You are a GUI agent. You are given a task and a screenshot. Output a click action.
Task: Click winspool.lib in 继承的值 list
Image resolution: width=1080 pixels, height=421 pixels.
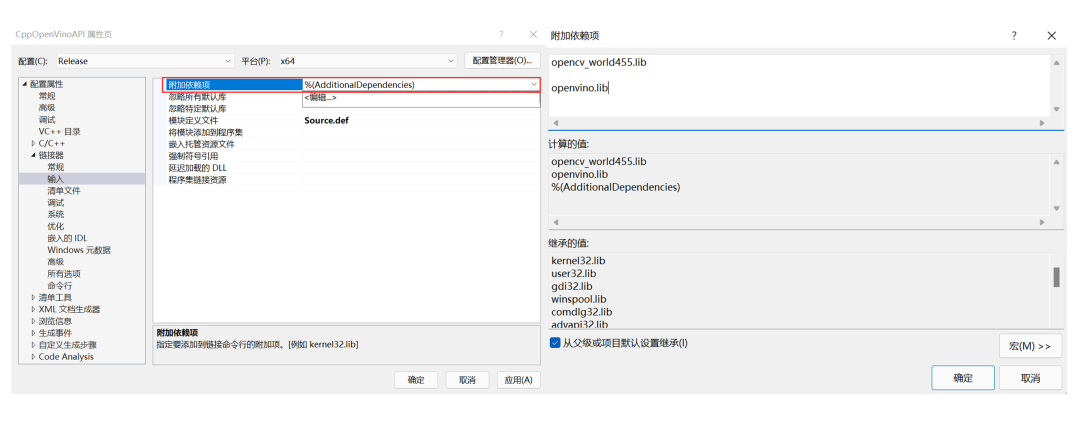579,299
